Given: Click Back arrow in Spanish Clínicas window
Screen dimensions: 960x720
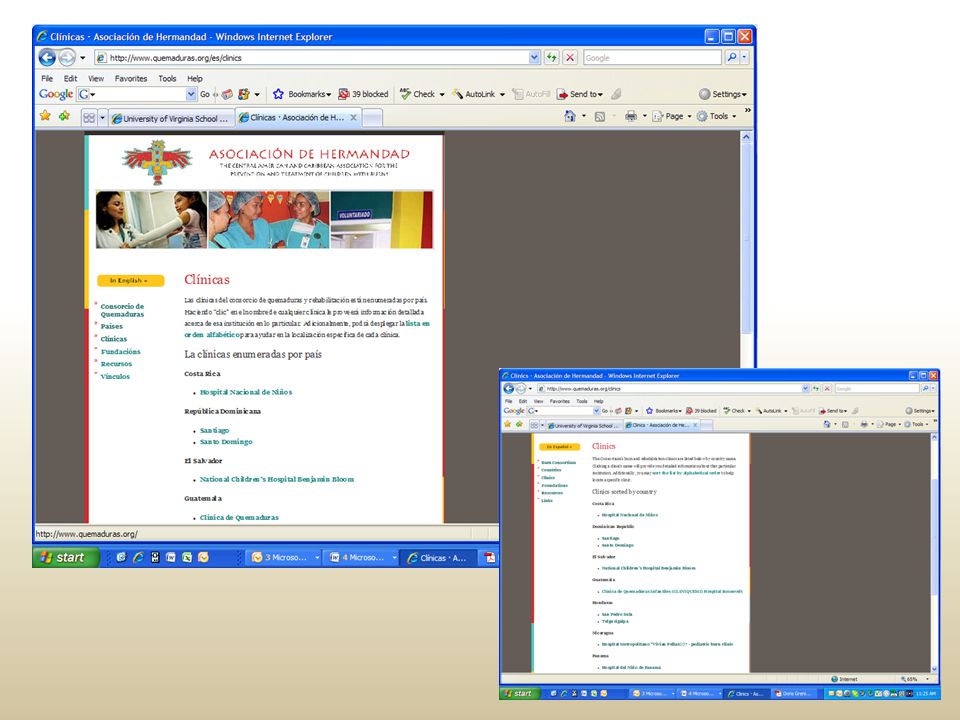Looking at the screenshot, I should click(47, 58).
